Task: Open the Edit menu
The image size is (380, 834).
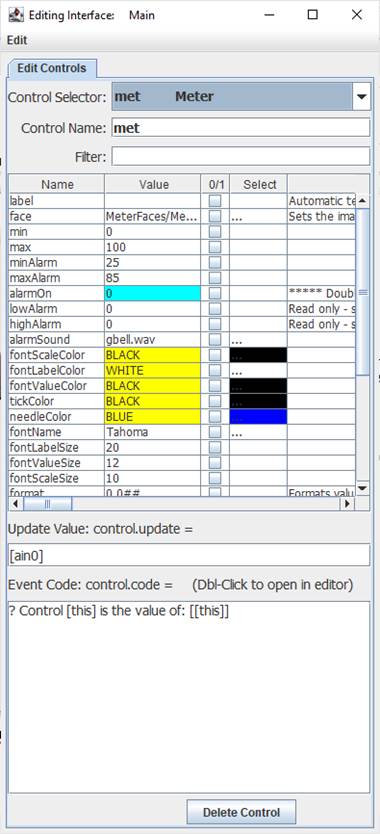Action: pyautogui.click(x=17, y=40)
